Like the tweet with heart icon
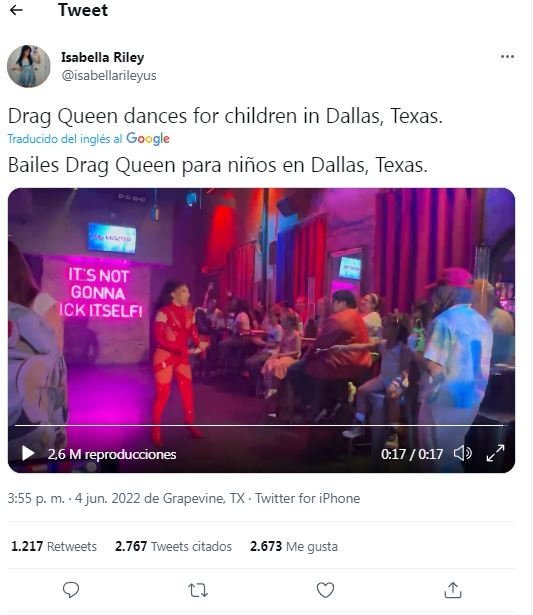533x615 pixels. 325,590
